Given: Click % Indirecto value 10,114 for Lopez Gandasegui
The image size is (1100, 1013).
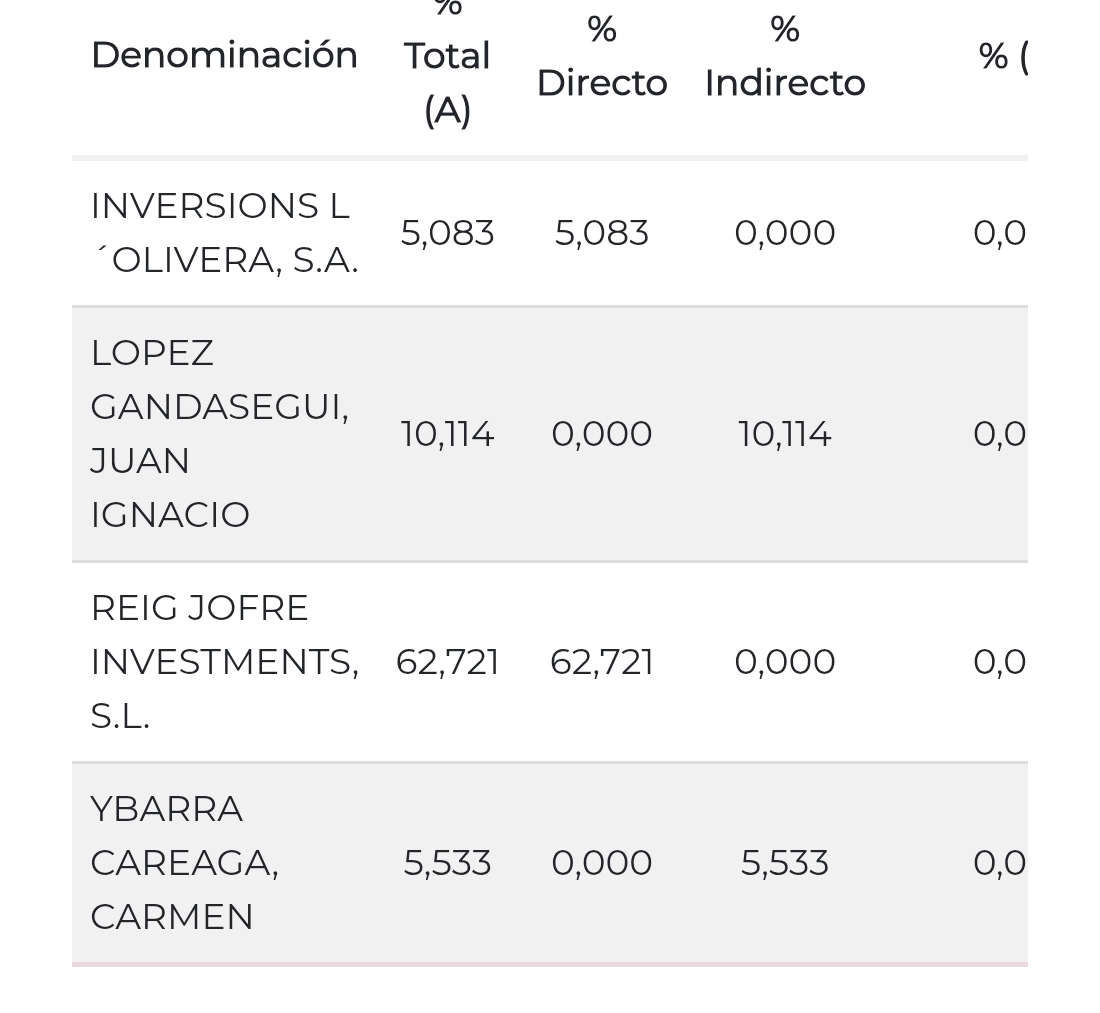Looking at the screenshot, I should [784, 434].
